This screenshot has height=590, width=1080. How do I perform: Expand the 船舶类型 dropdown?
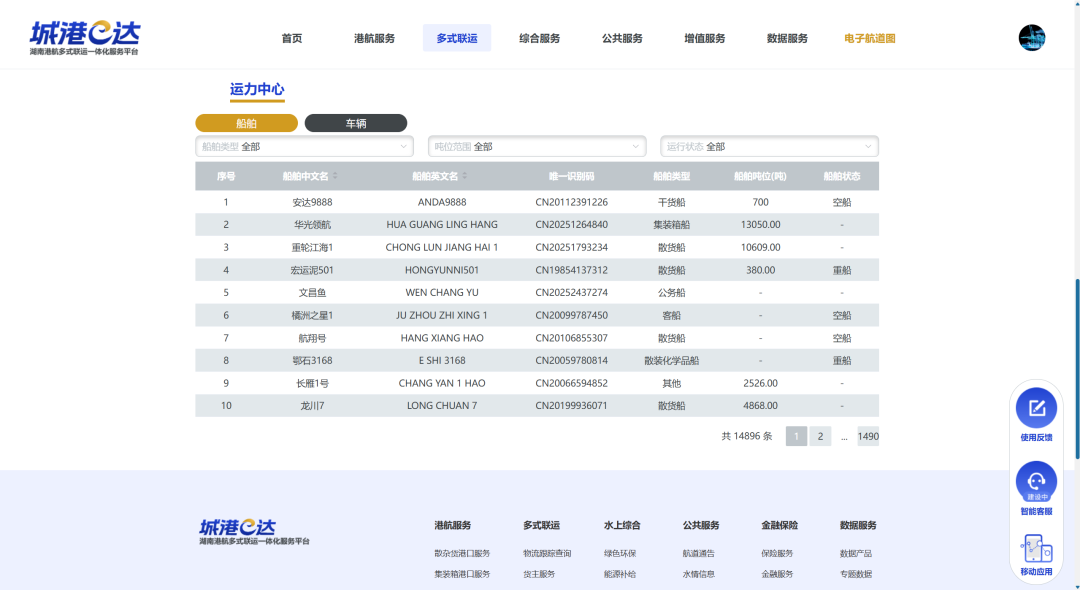[x=304, y=147]
